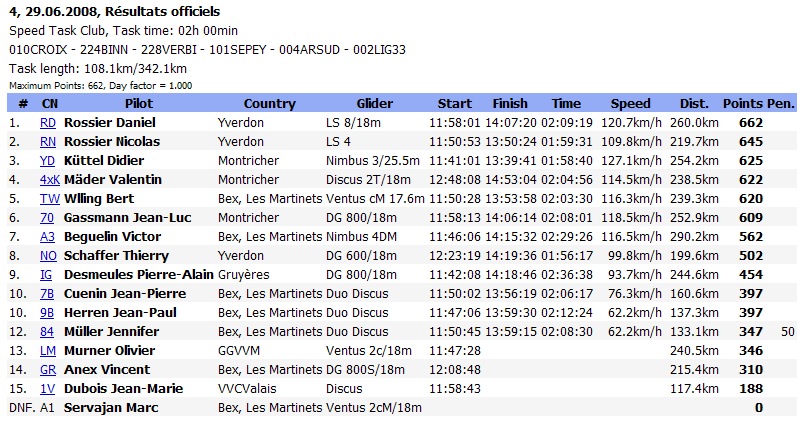Select the 1V link for Dubois Jean-Marie
This screenshot has width=805, height=428.
47,388
